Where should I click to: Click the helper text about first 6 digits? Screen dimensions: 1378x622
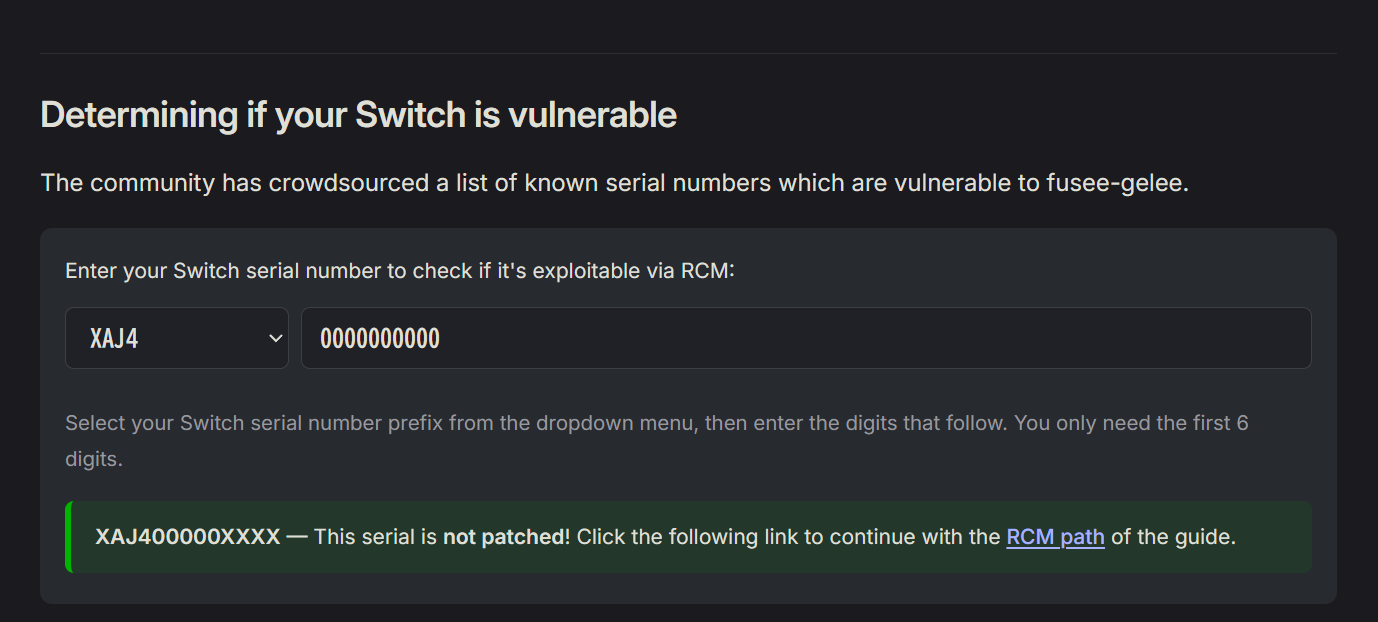click(x=657, y=441)
